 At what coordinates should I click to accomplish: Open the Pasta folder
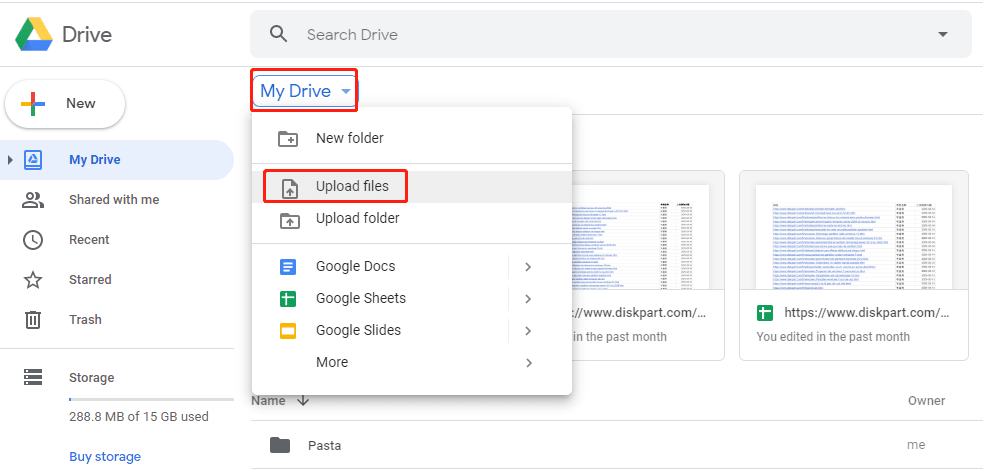(325, 446)
